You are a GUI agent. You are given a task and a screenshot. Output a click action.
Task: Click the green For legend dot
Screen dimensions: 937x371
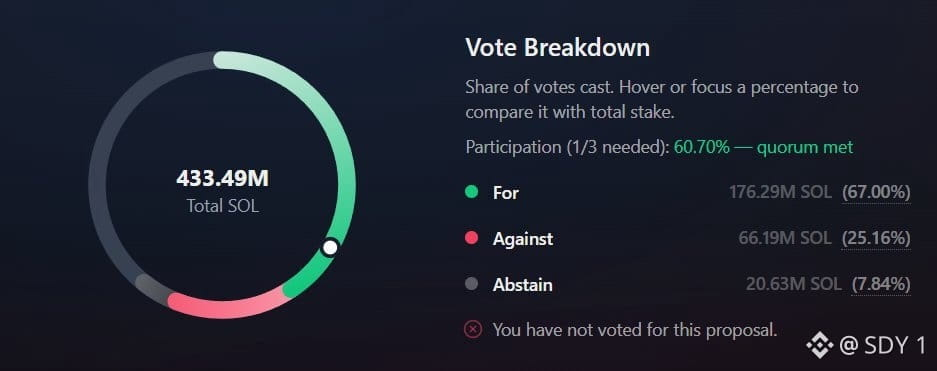tap(472, 192)
